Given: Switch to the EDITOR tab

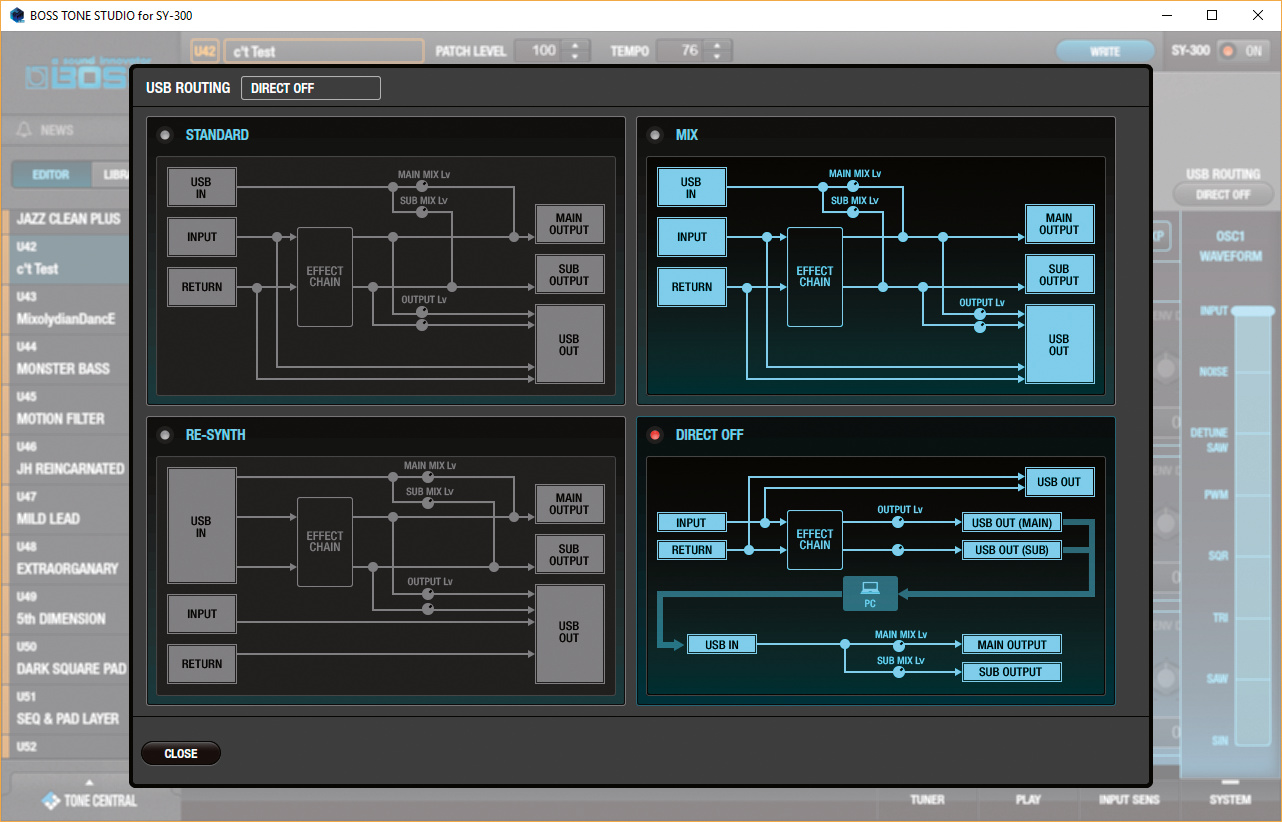Looking at the screenshot, I should point(51,175).
